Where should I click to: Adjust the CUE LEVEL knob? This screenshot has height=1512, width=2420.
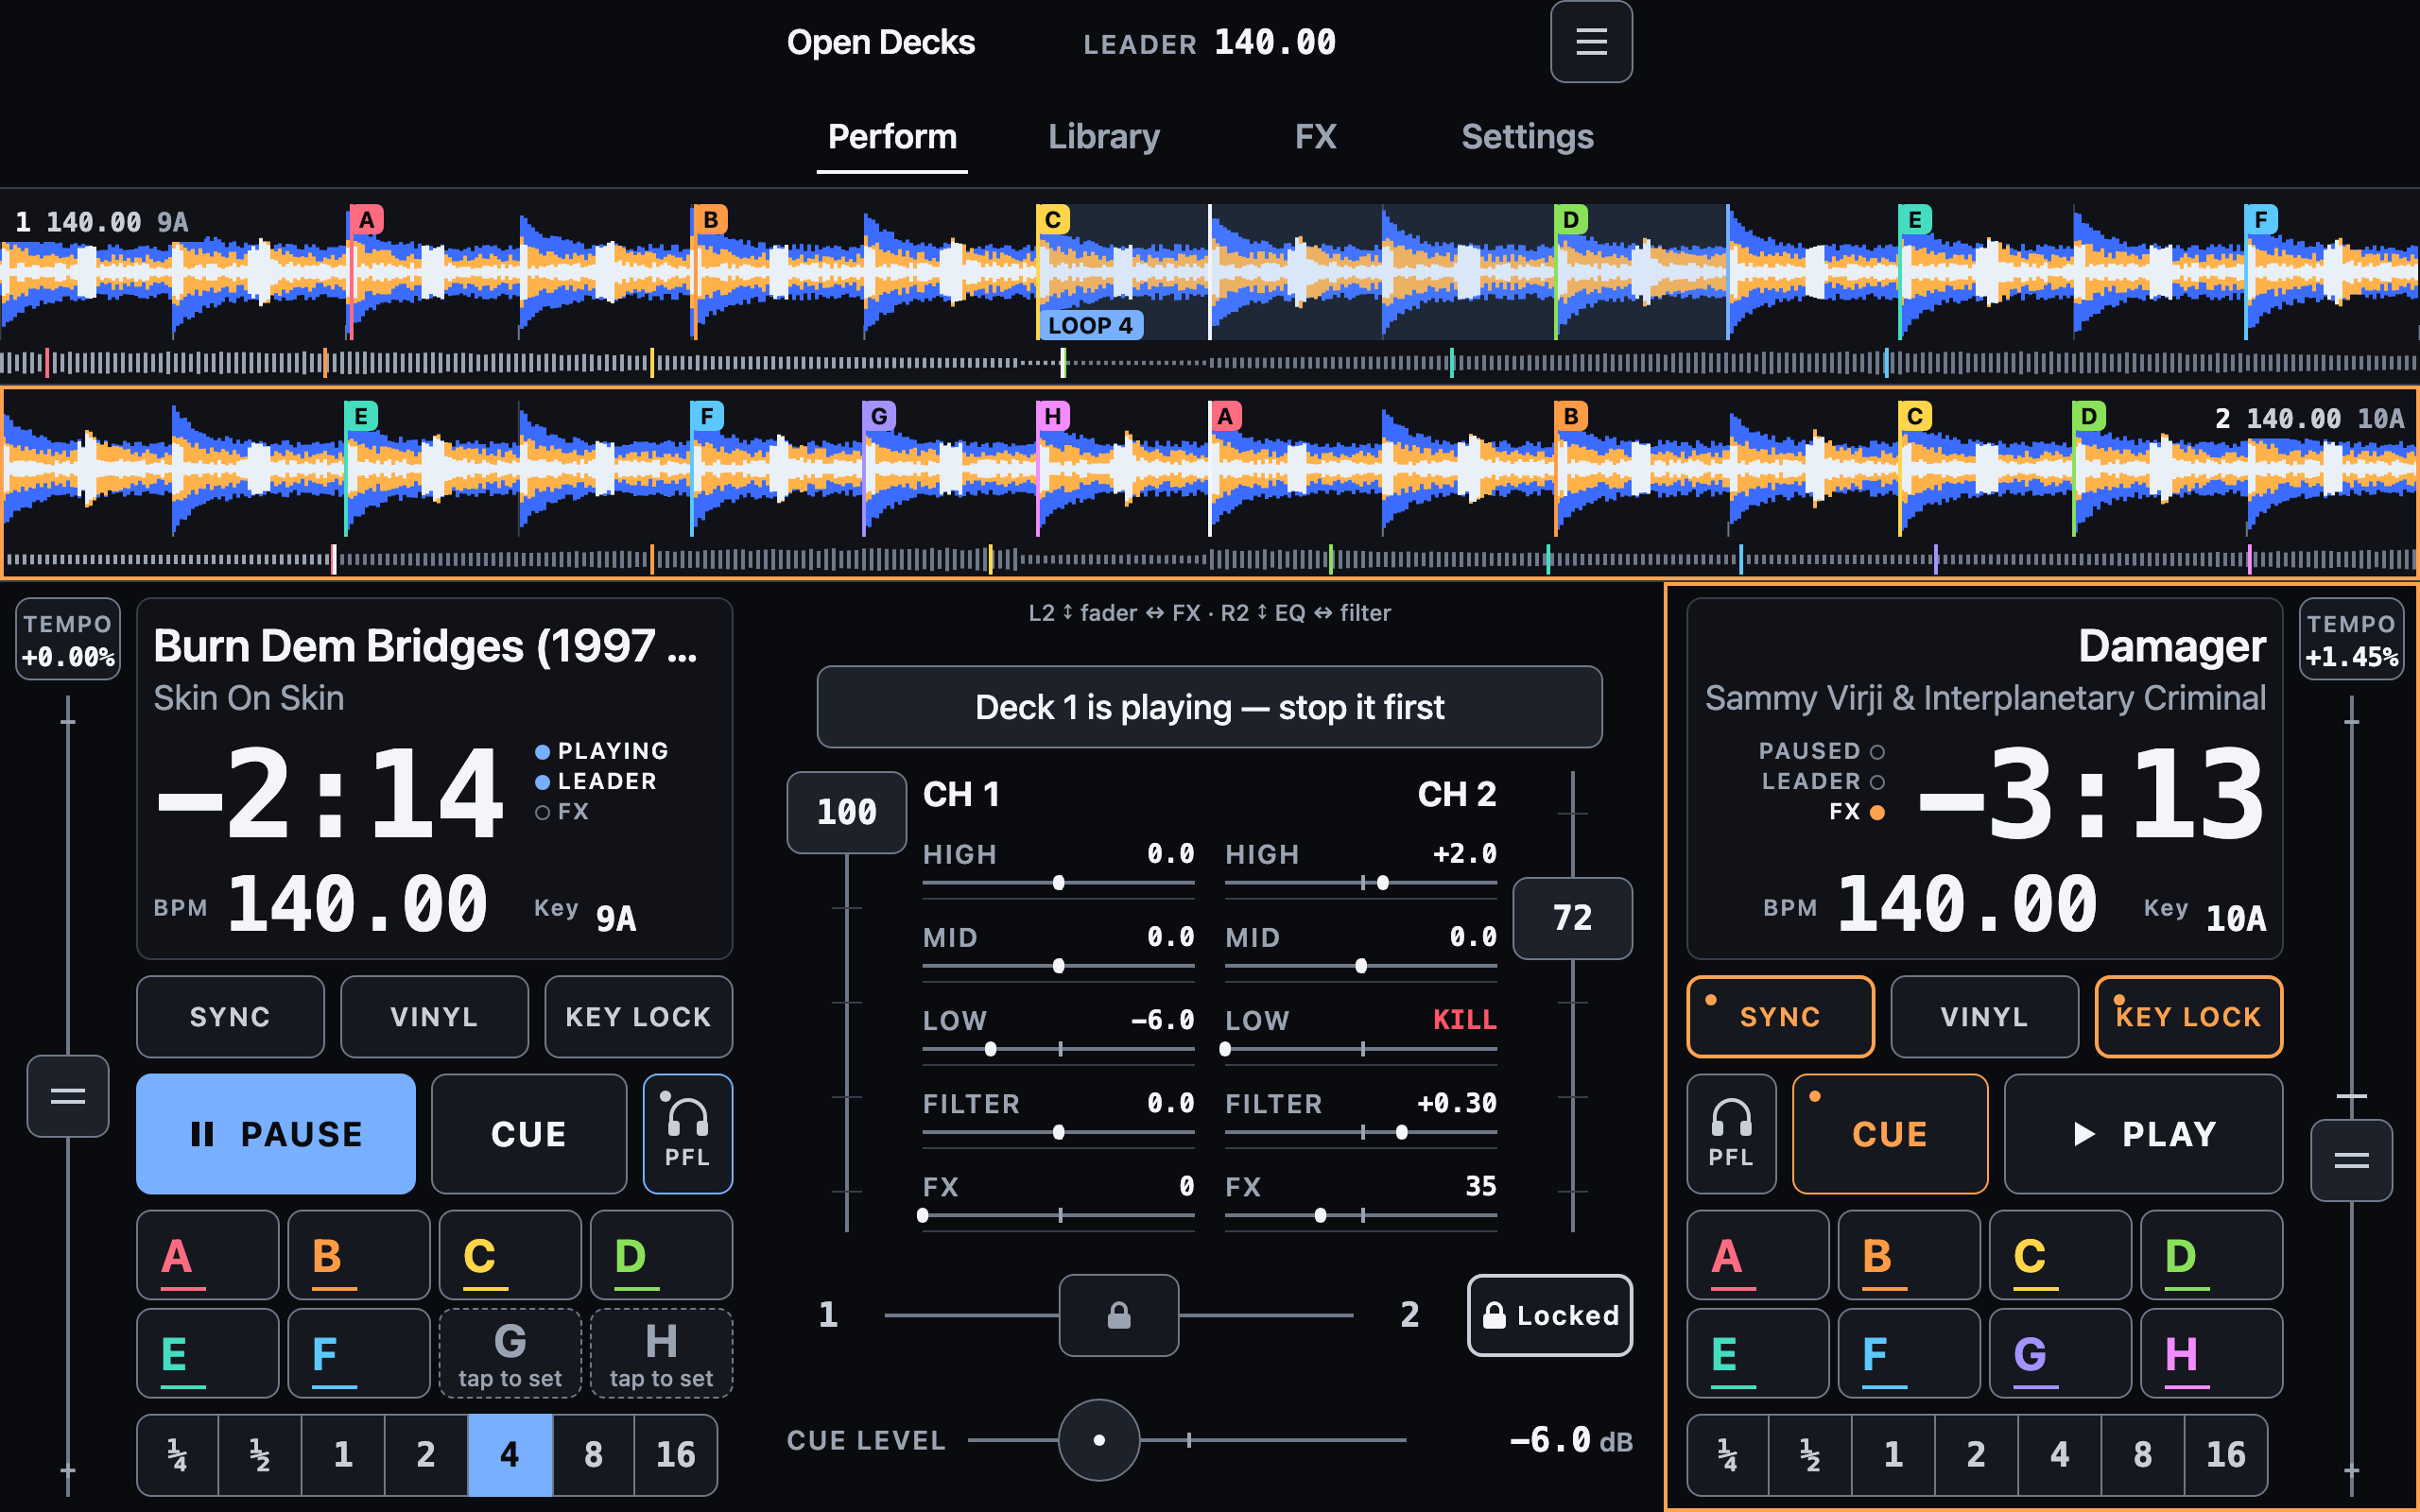(1099, 1440)
